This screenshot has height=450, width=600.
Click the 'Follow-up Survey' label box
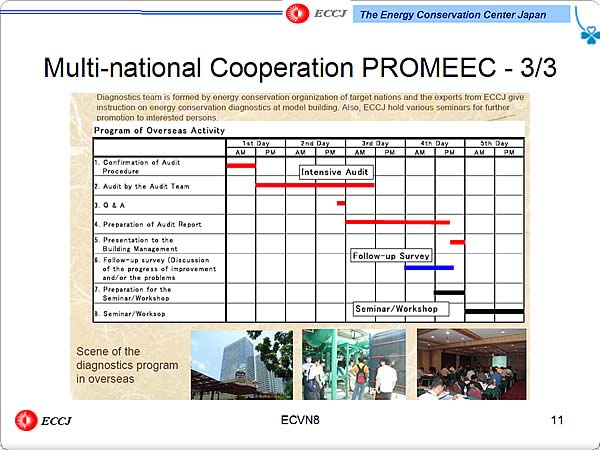pos(391,256)
